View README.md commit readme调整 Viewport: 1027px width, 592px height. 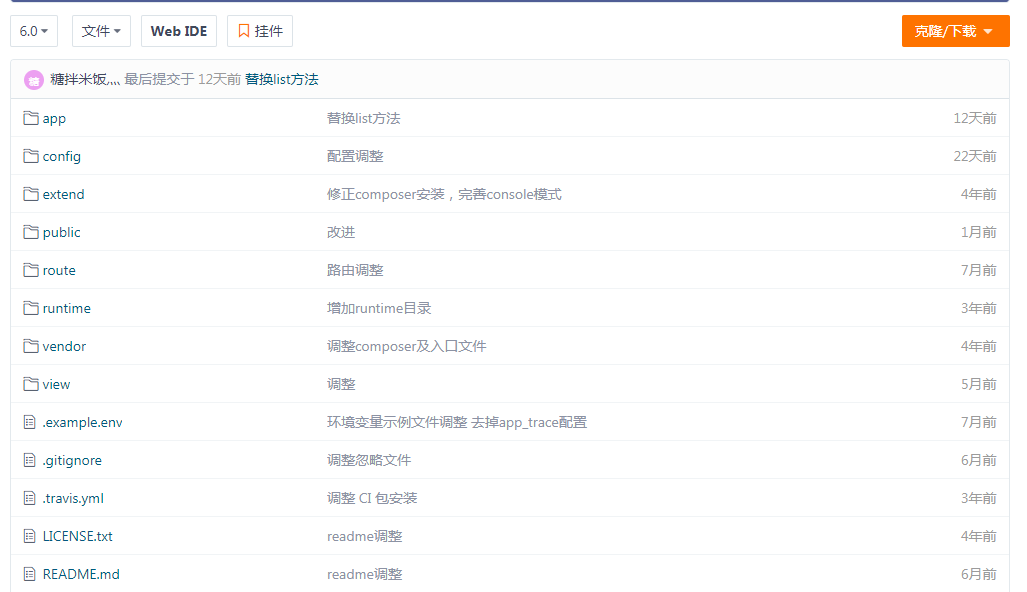pyautogui.click(x=365, y=574)
